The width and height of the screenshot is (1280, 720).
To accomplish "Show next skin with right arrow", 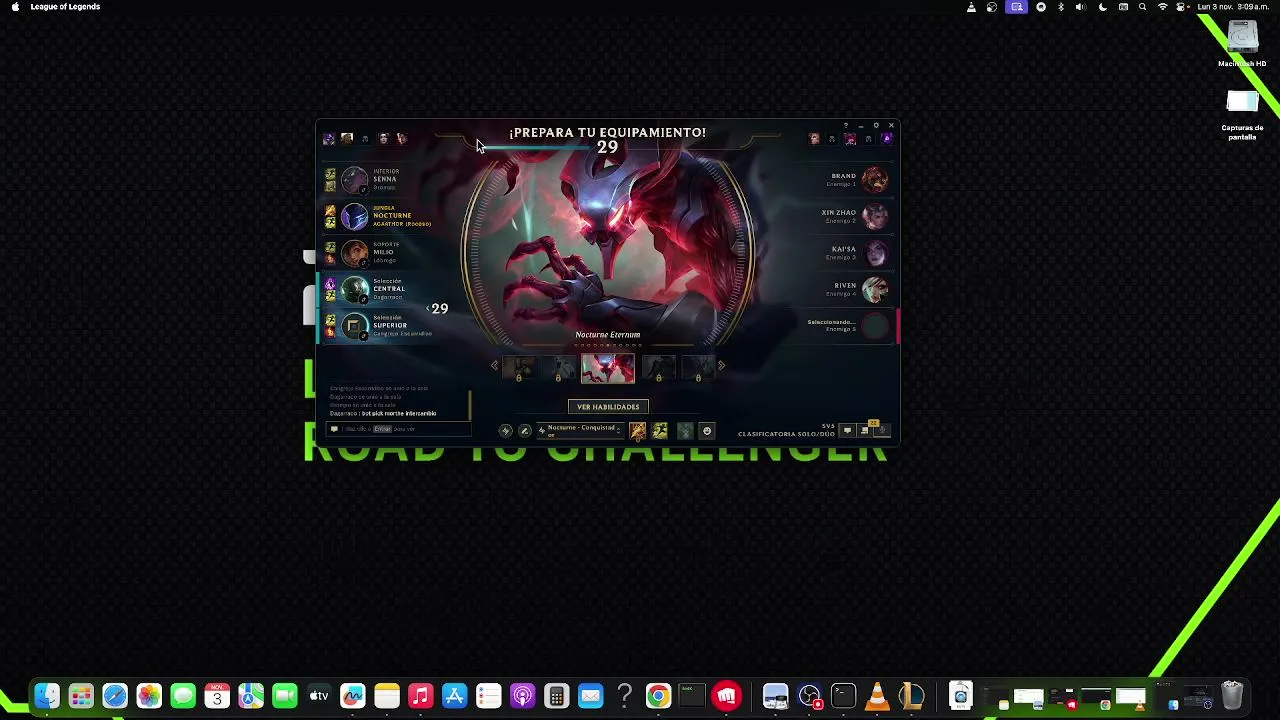I will [x=721, y=366].
